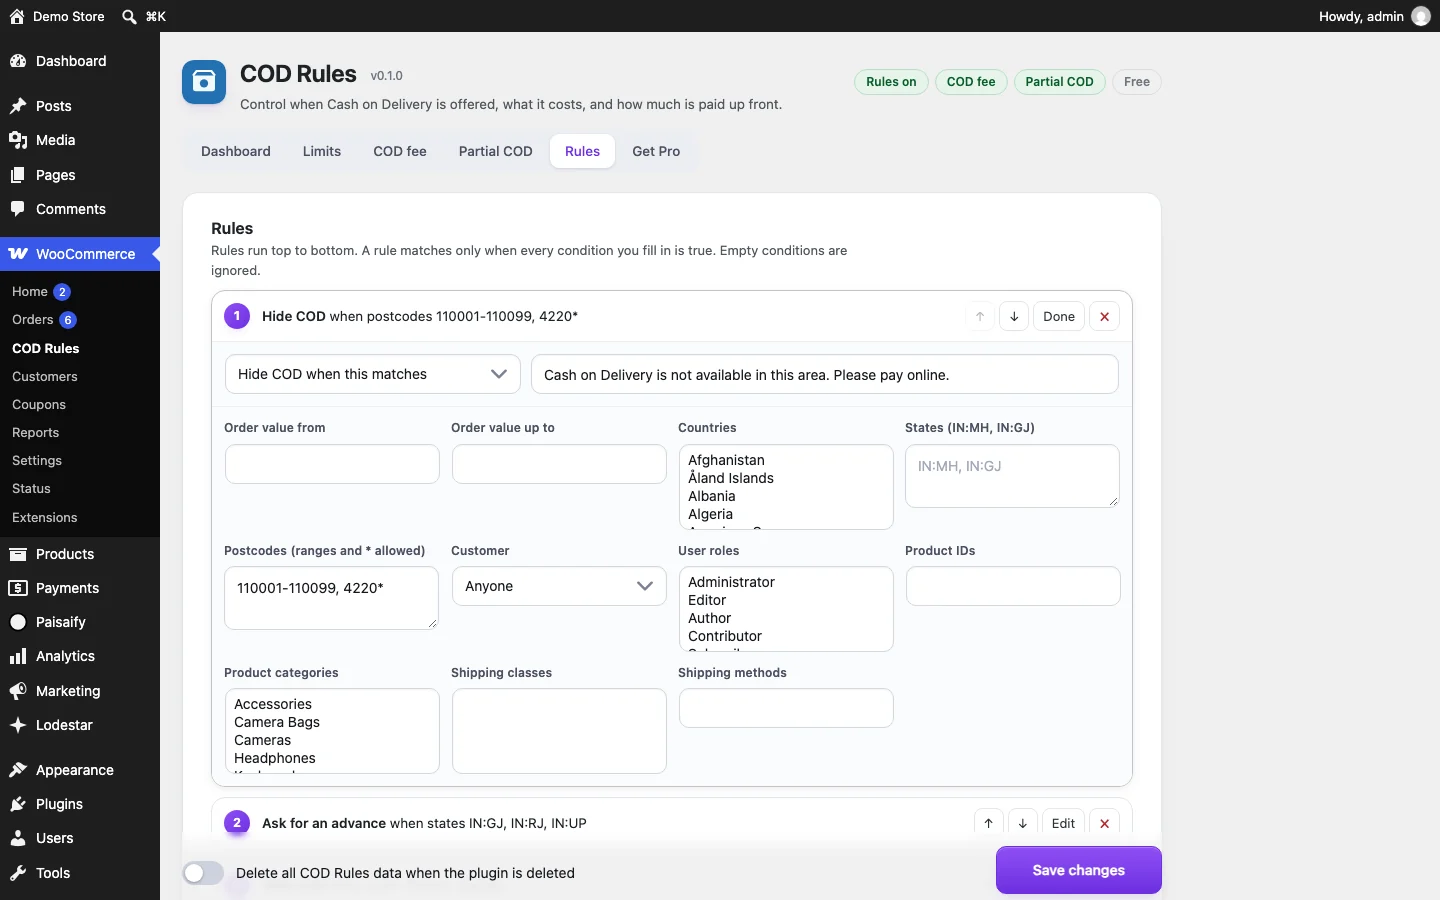Image resolution: width=1440 pixels, height=900 pixels.
Task: Click the Demo Store home icon
Action: point(17,16)
